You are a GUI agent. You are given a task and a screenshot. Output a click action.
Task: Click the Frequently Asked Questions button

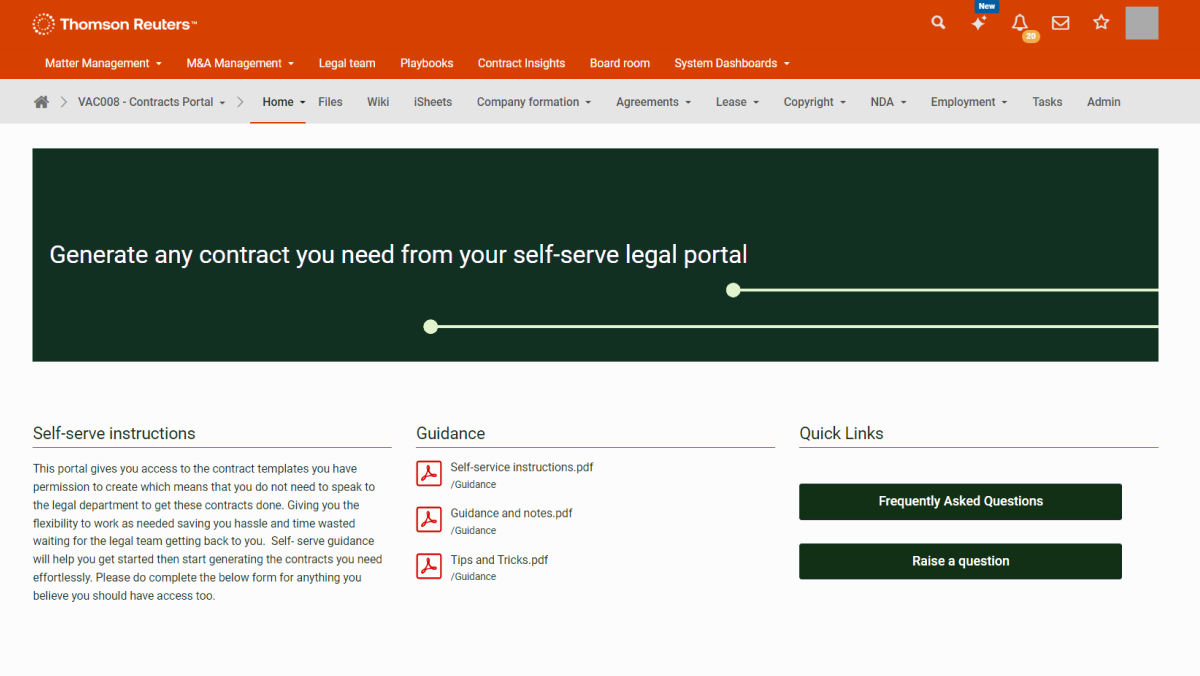pos(960,502)
